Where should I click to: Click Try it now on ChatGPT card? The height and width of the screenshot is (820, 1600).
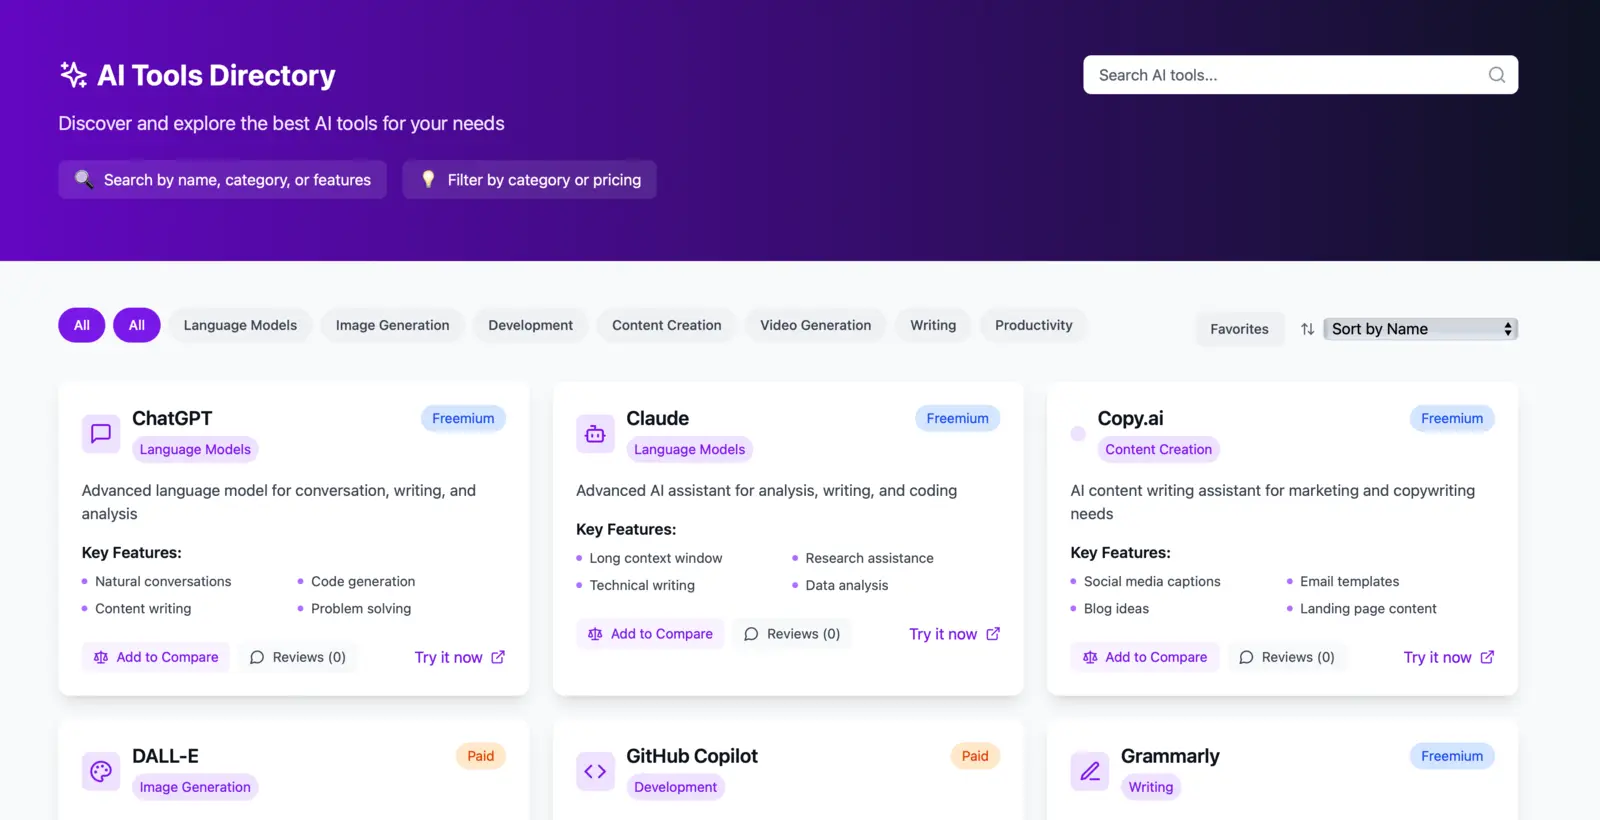[x=460, y=657]
